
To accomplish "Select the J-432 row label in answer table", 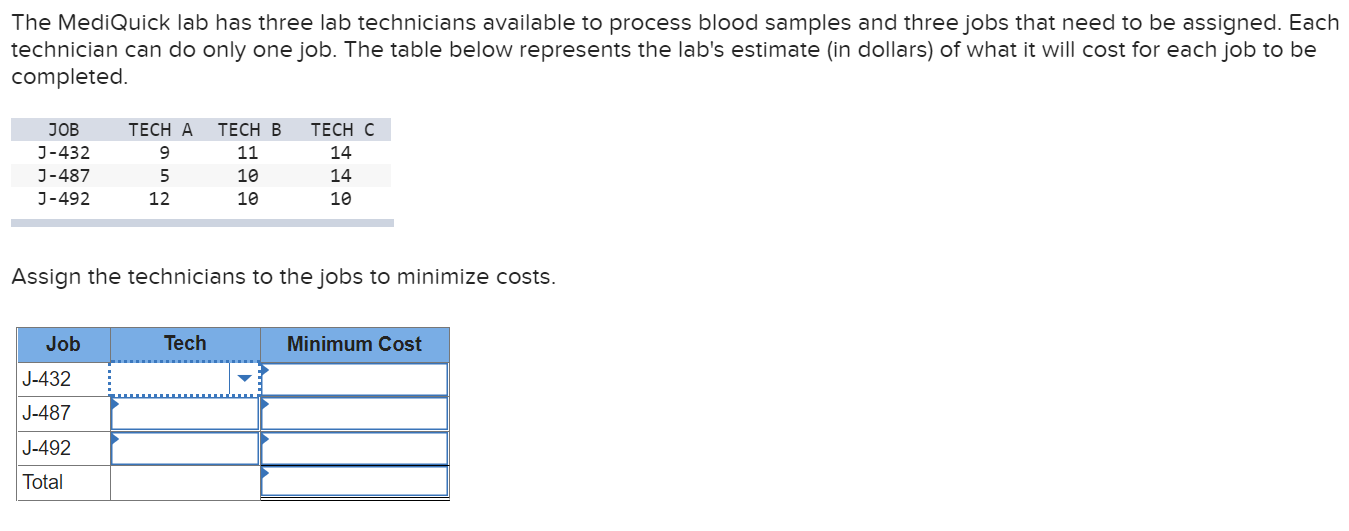I will (x=47, y=379).
